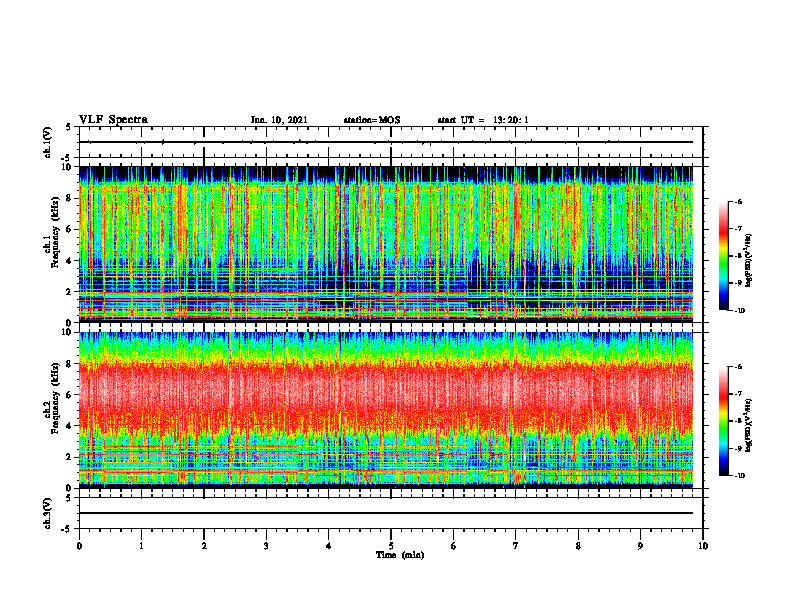Click time axis tick label "1"
This screenshot has height=612, width=792.
141,546
